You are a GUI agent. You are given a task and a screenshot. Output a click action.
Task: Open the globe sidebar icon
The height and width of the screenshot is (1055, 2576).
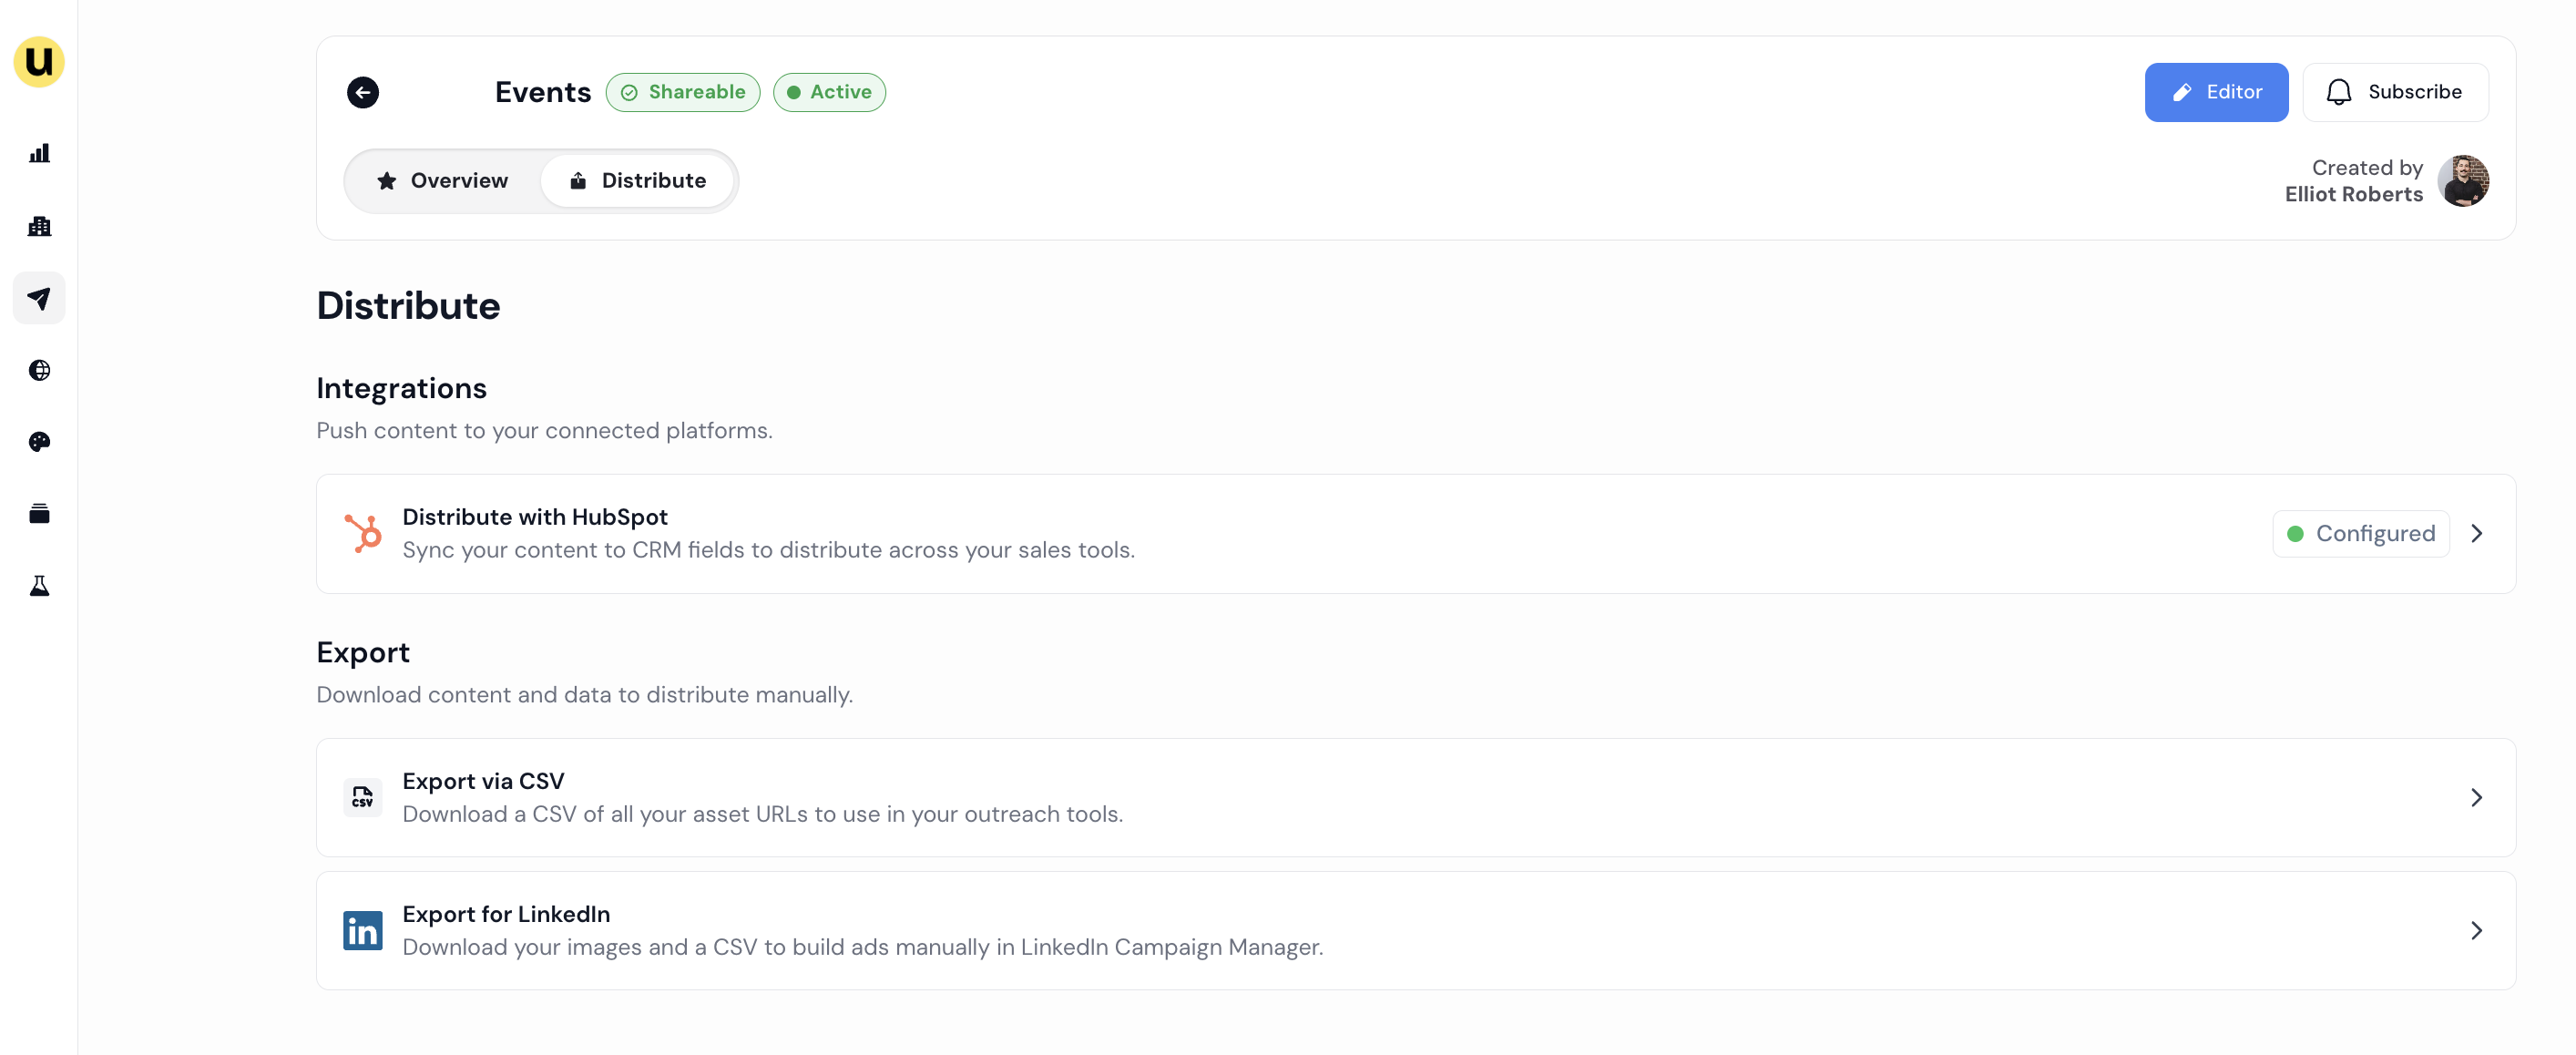click(39, 370)
